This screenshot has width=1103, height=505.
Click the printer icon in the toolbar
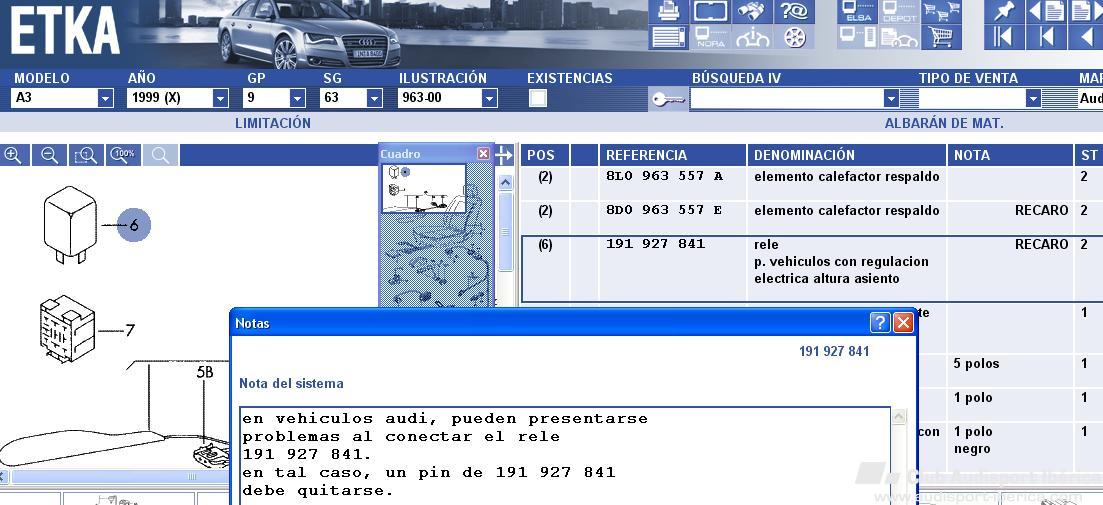[x=668, y=12]
